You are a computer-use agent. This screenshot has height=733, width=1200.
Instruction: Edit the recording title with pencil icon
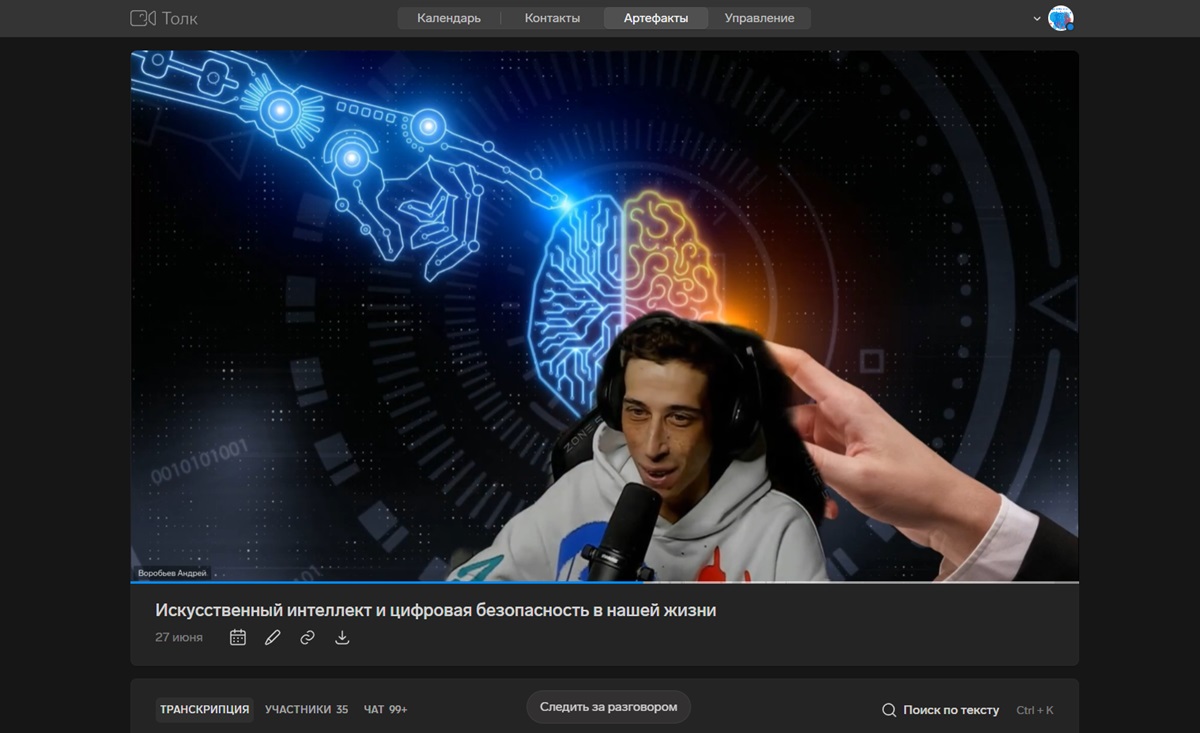(x=273, y=637)
